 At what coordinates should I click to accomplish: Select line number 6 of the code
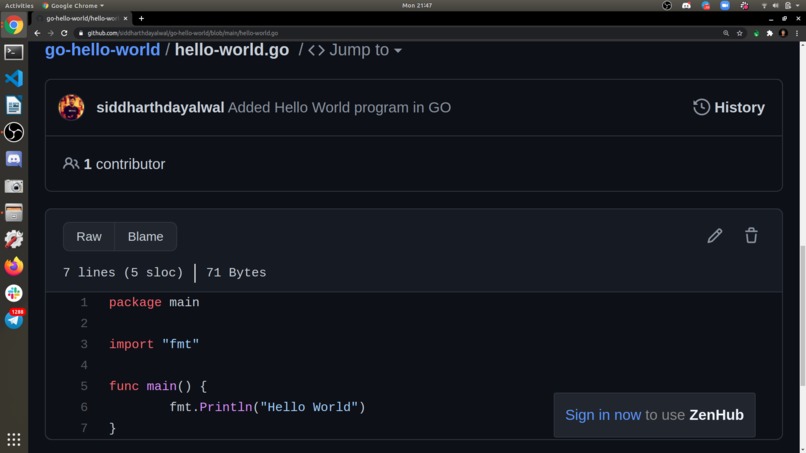point(84,407)
